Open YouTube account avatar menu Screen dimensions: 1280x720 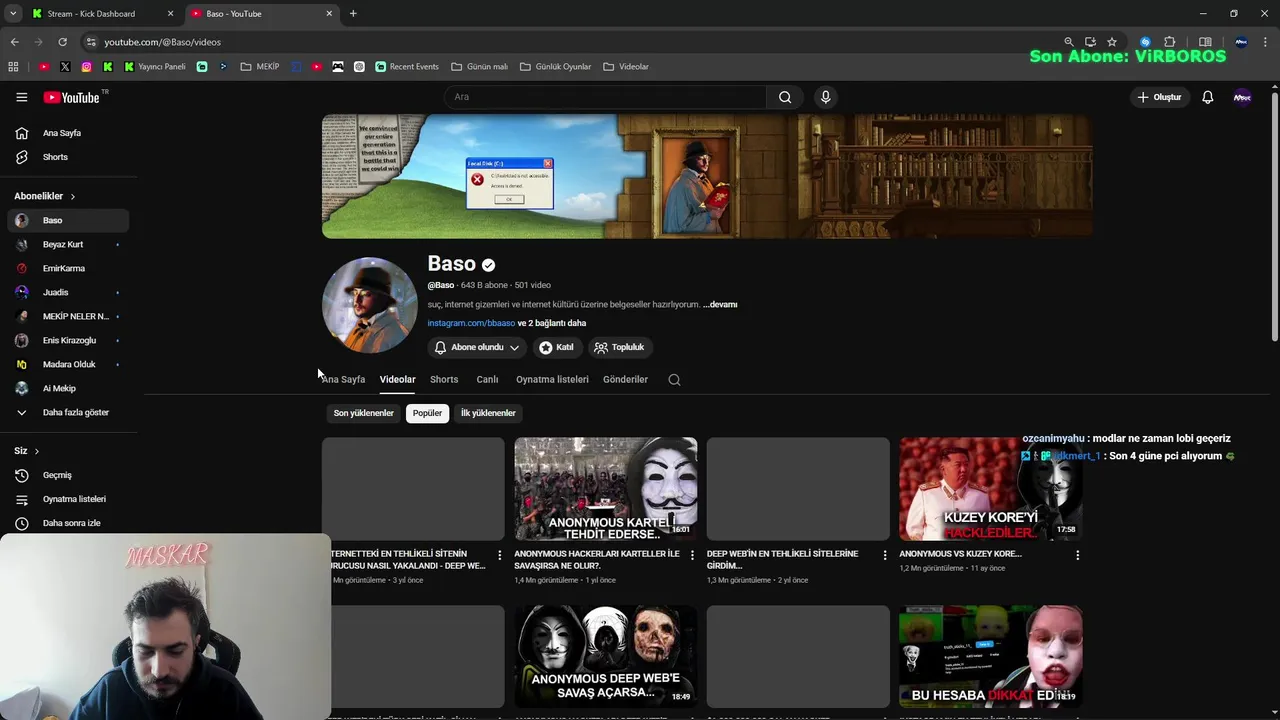[1242, 97]
